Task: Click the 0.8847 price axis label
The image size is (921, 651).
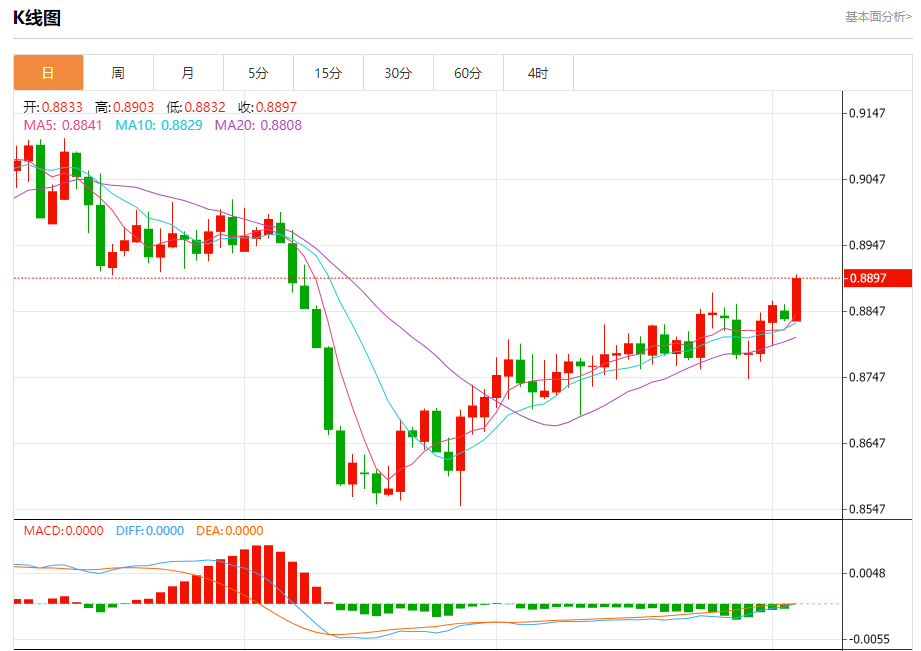Action: click(x=868, y=311)
